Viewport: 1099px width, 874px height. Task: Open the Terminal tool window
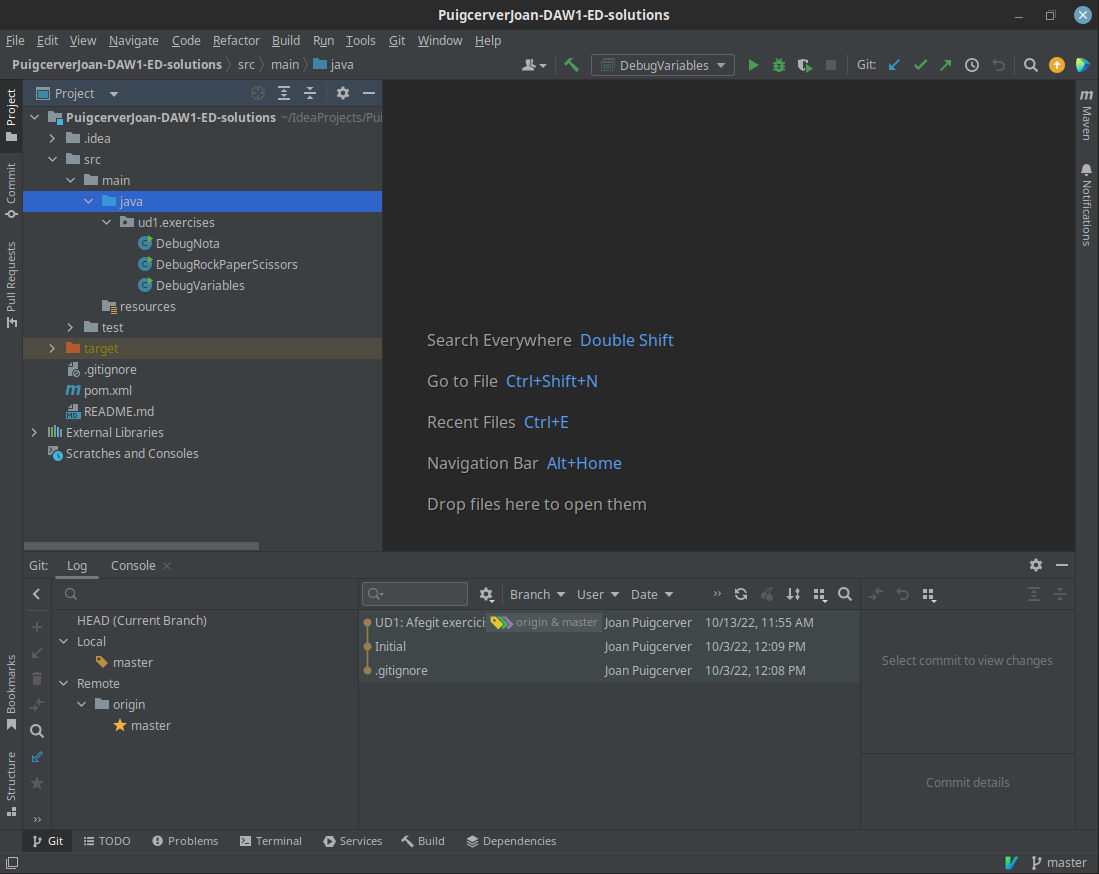pos(271,841)
